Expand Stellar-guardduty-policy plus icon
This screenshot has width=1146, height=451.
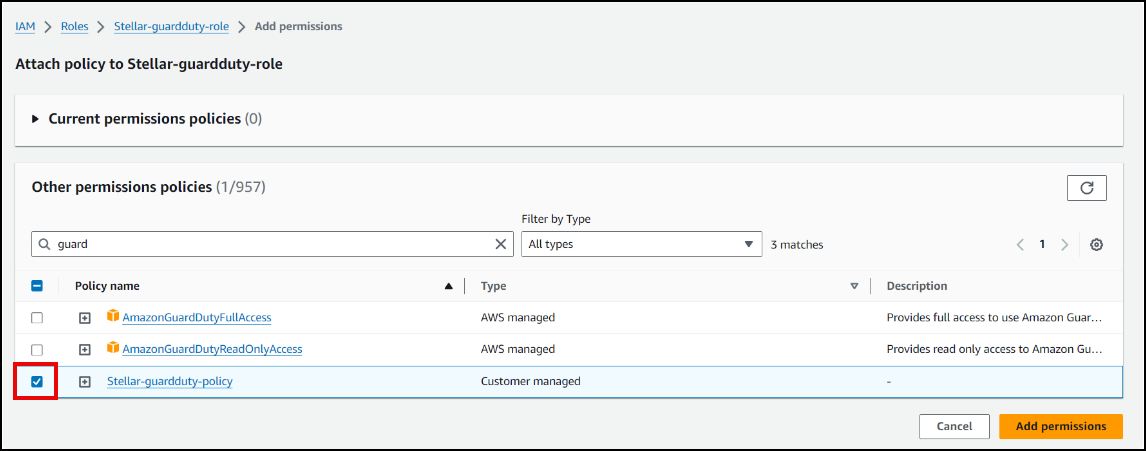coord(85,382)
